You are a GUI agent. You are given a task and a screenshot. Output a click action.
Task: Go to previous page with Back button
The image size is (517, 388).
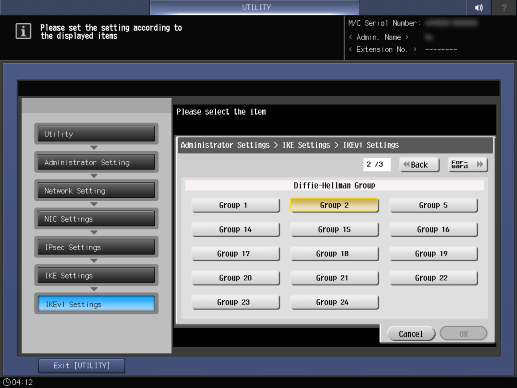419,165
